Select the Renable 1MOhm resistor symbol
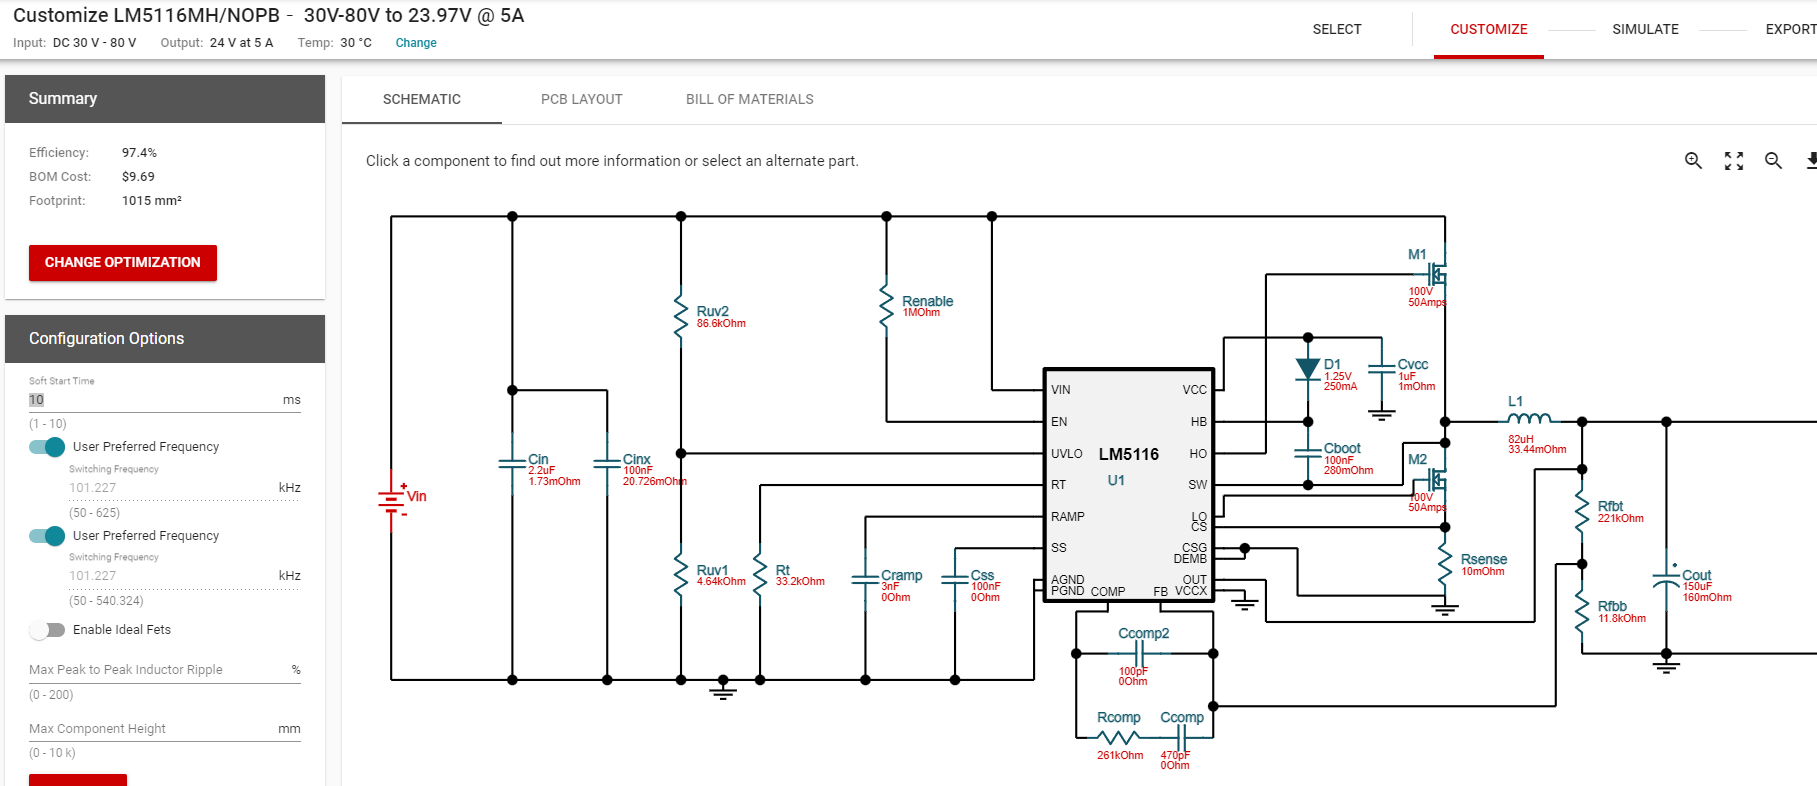 (886, 305)
